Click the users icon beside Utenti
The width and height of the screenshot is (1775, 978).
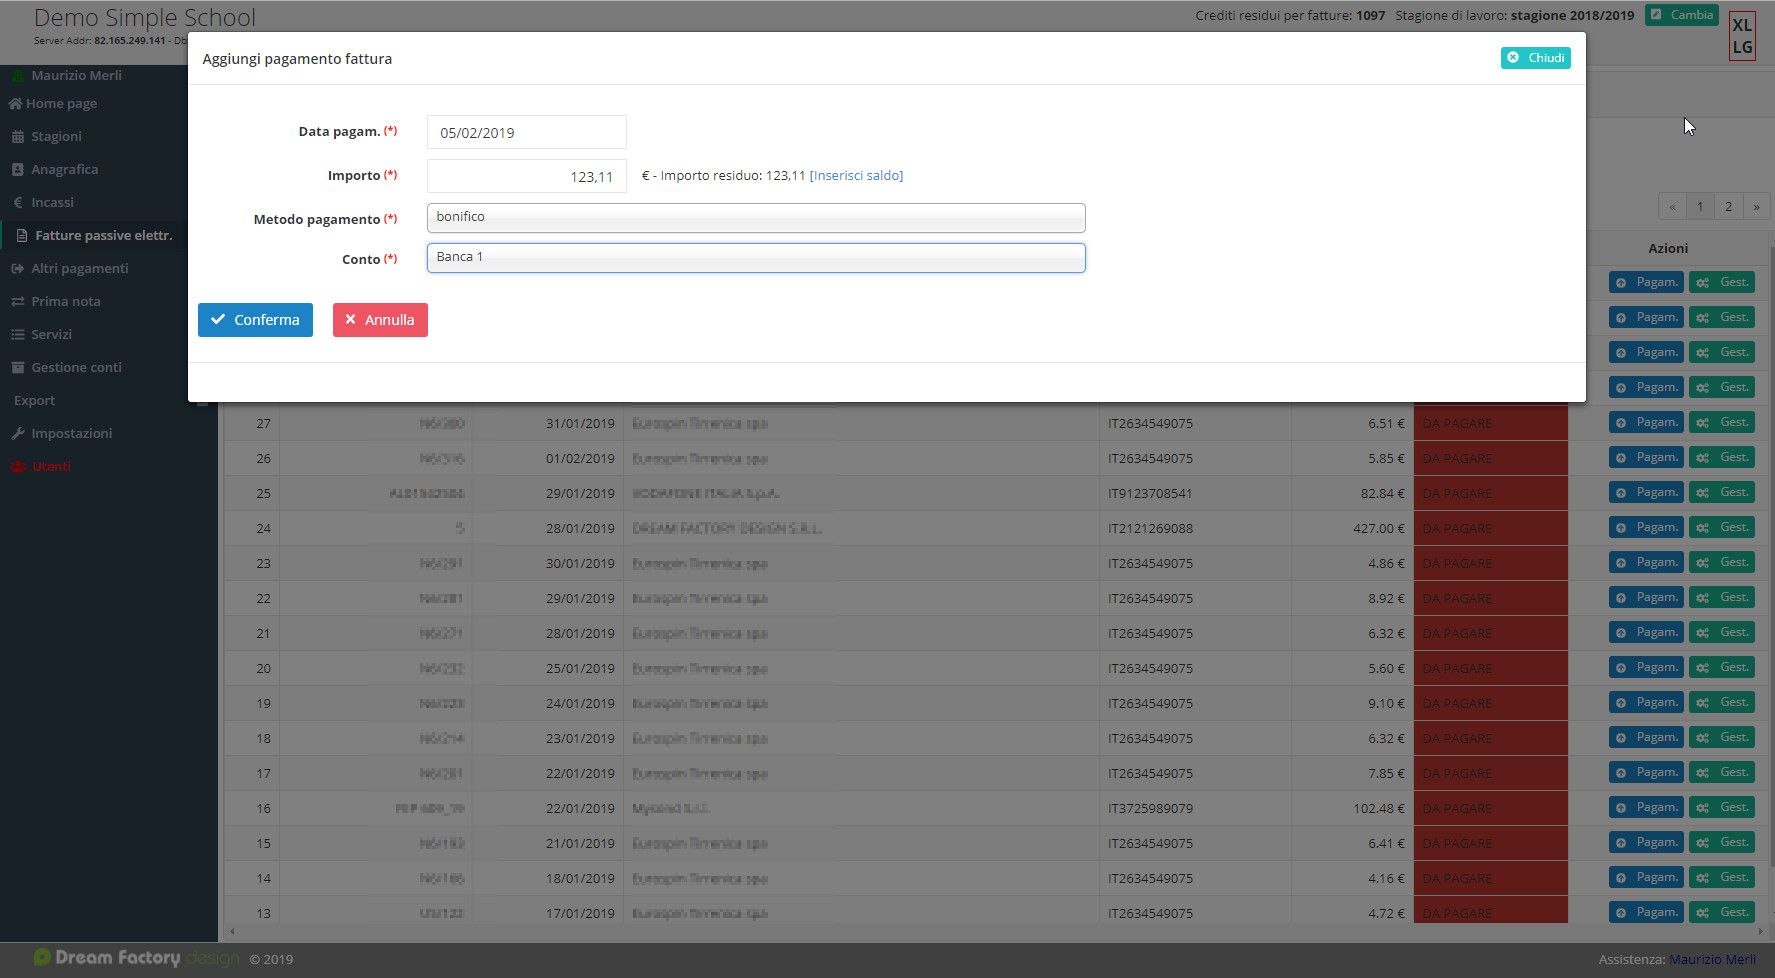pos(17,466)
